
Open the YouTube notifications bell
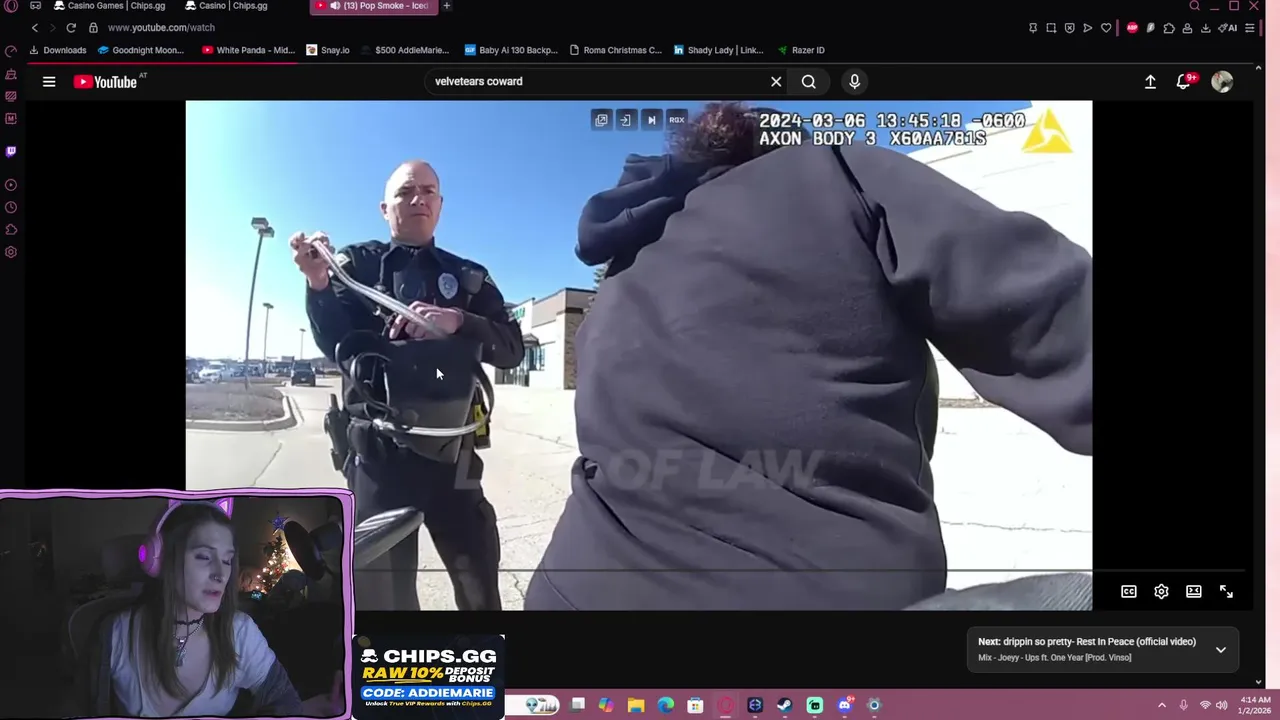tap(1184, 82)
